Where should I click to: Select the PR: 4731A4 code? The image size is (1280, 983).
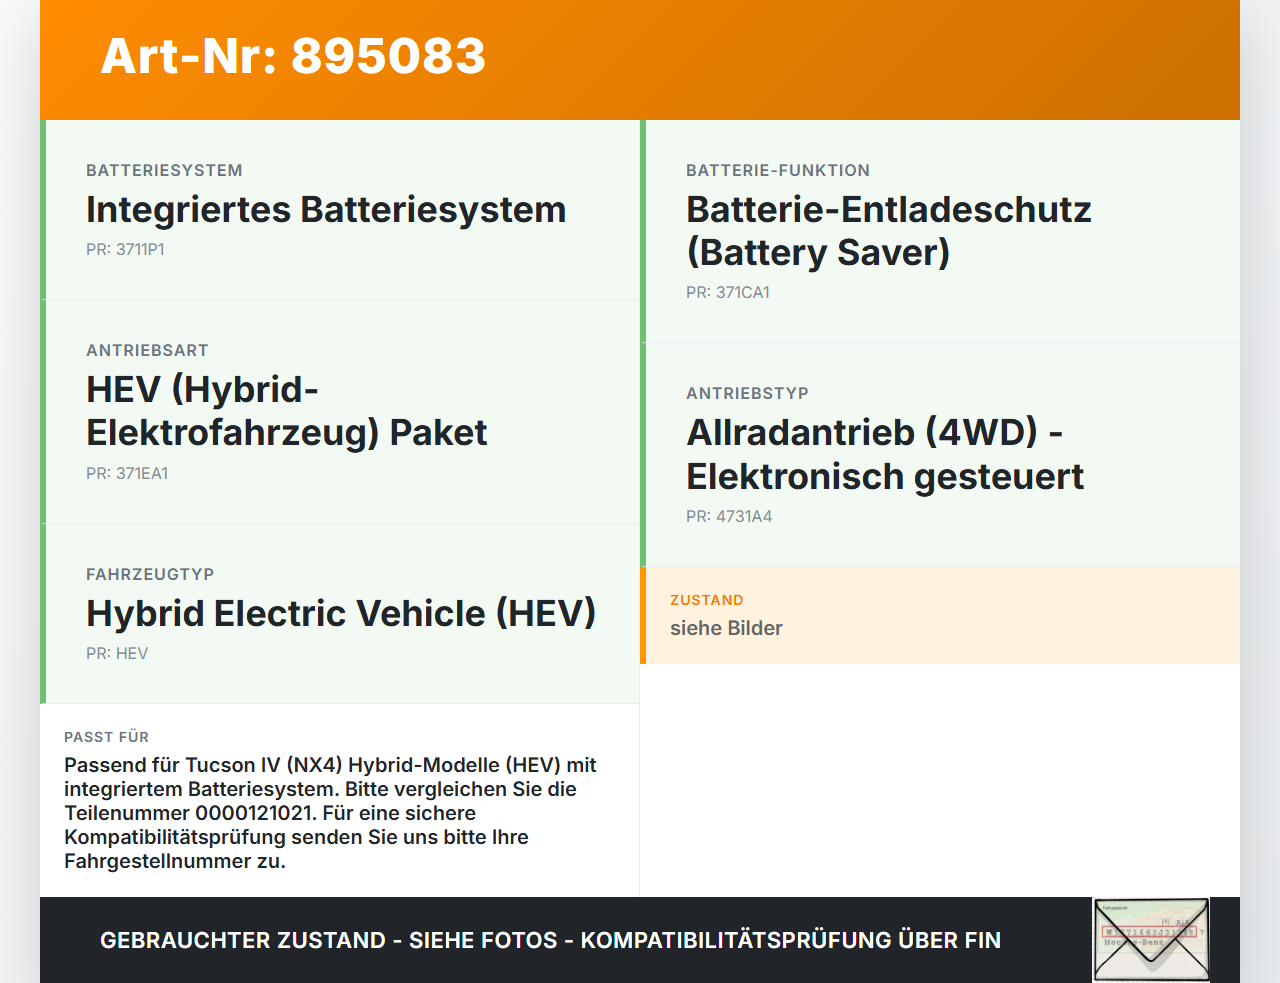coord(729,517)
